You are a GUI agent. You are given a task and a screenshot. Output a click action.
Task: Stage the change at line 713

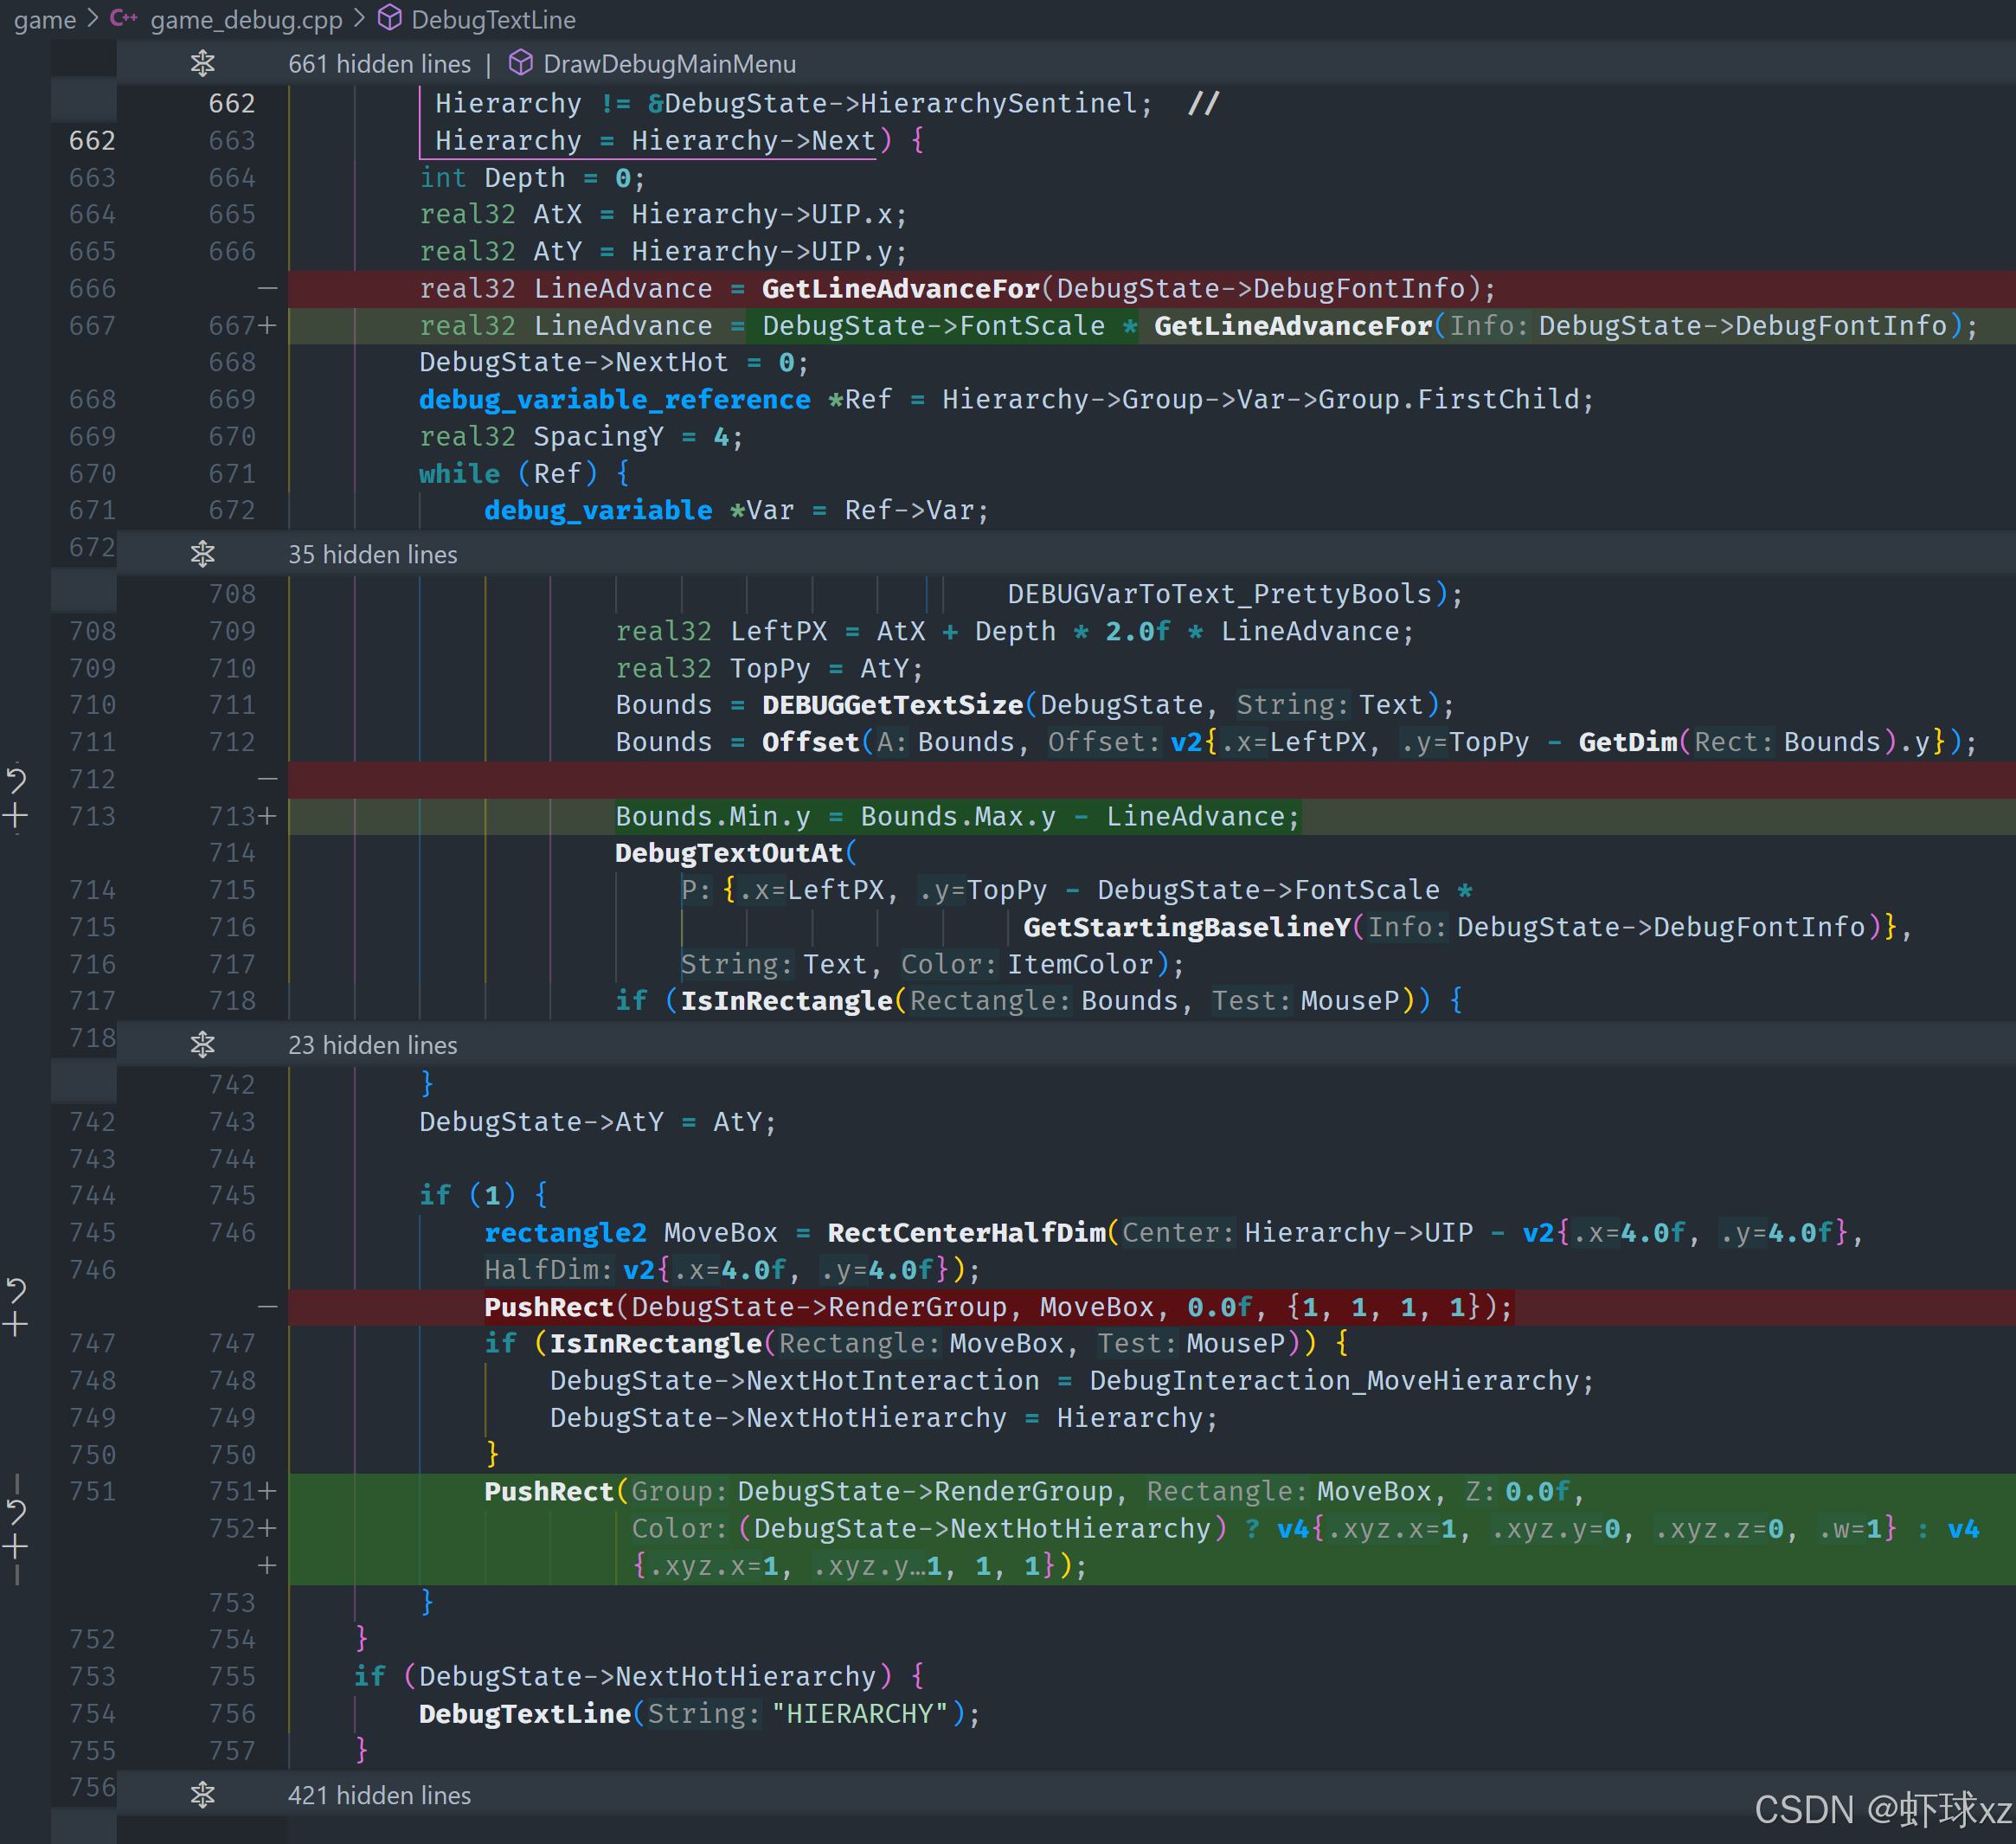click(15, 816)
